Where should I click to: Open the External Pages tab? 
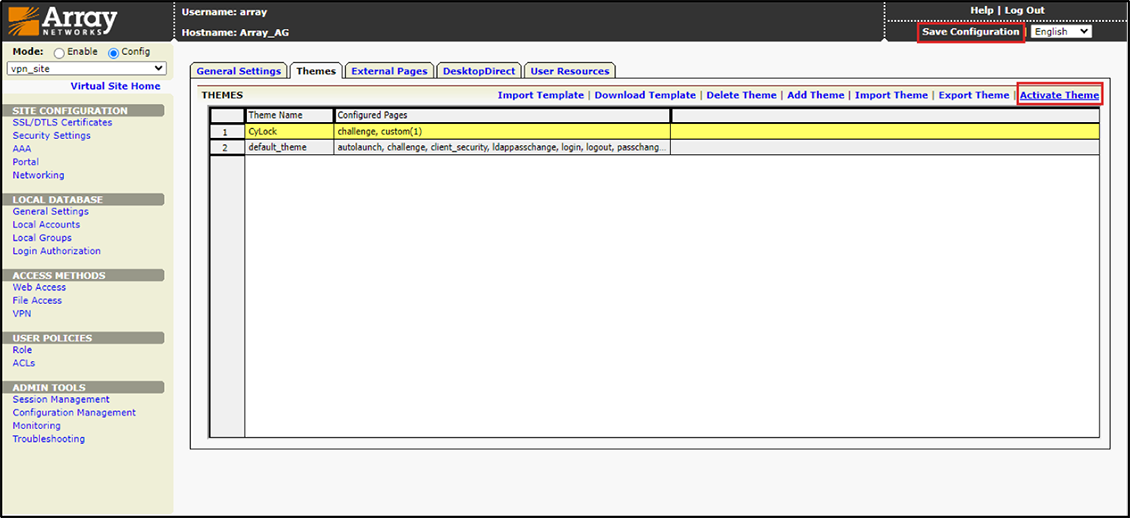389,71
